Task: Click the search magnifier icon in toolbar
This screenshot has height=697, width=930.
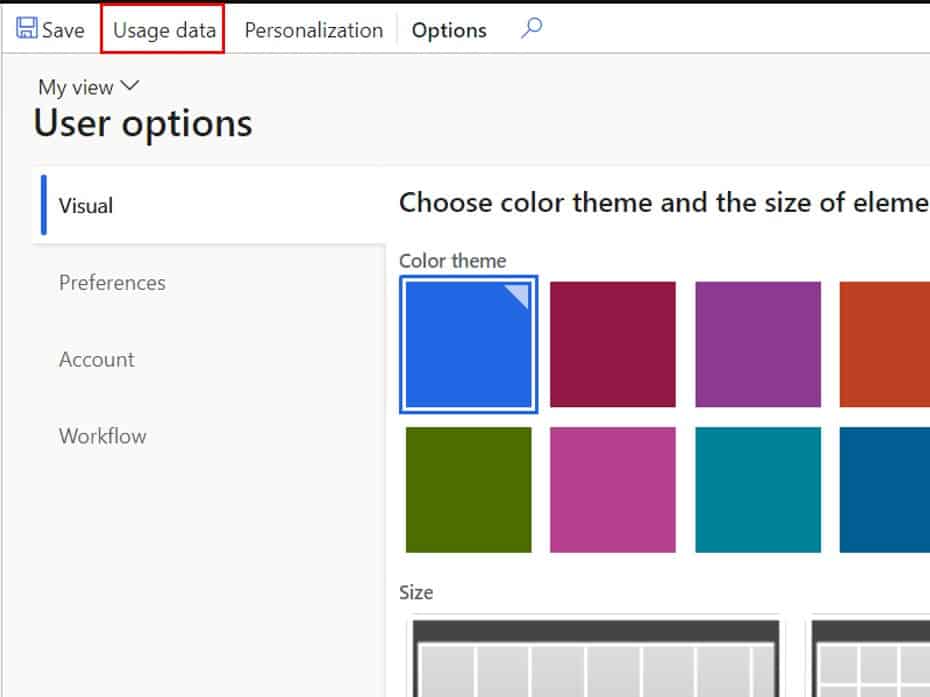Action: coord(531,28)
